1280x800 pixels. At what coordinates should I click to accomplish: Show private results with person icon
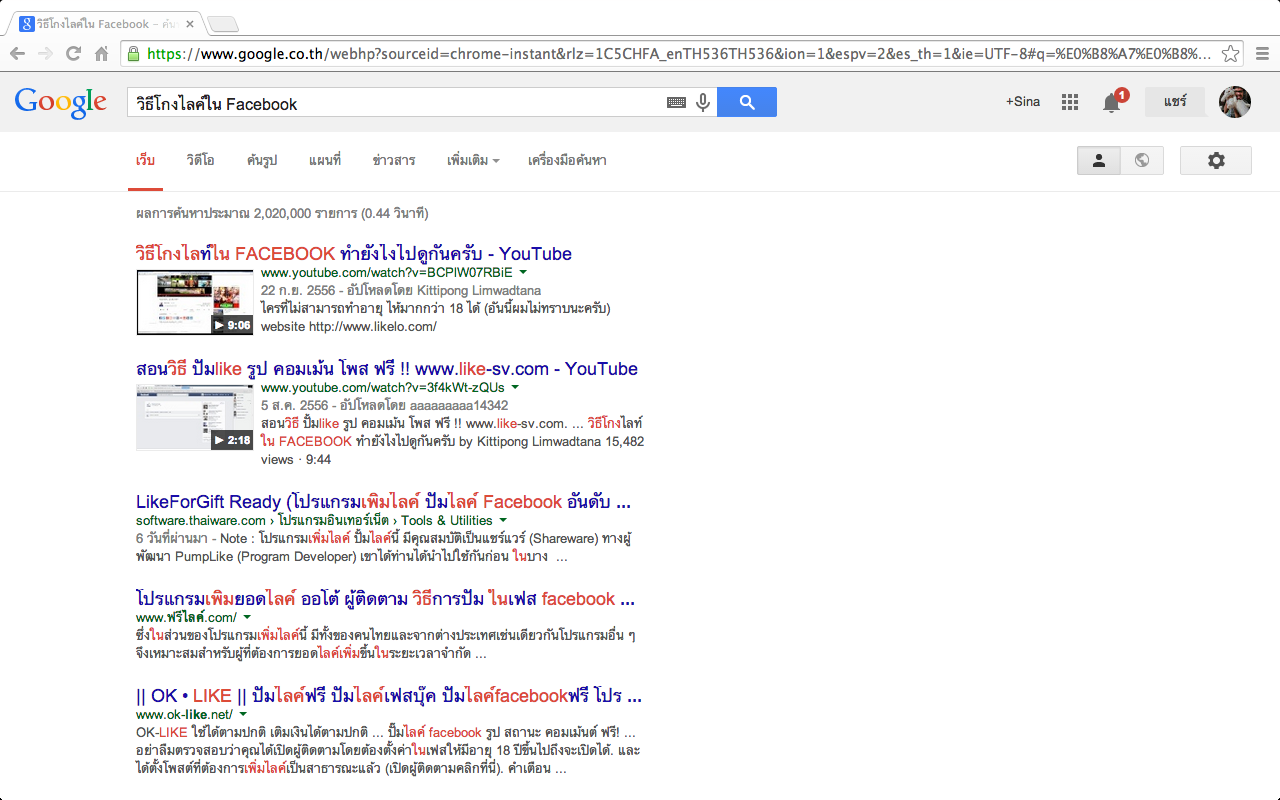pyautogui.click(x=1099, y=160)
